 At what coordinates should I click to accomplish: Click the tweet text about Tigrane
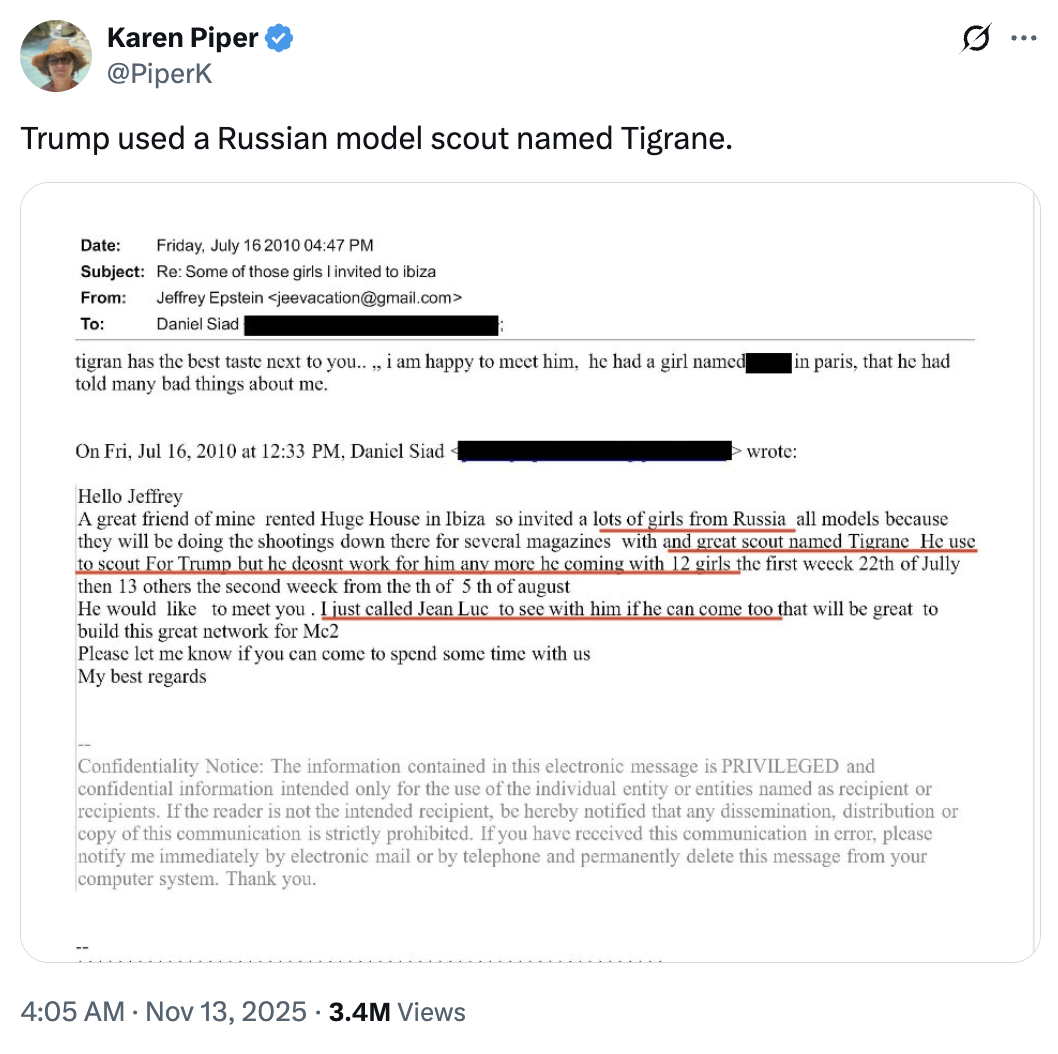376,137
